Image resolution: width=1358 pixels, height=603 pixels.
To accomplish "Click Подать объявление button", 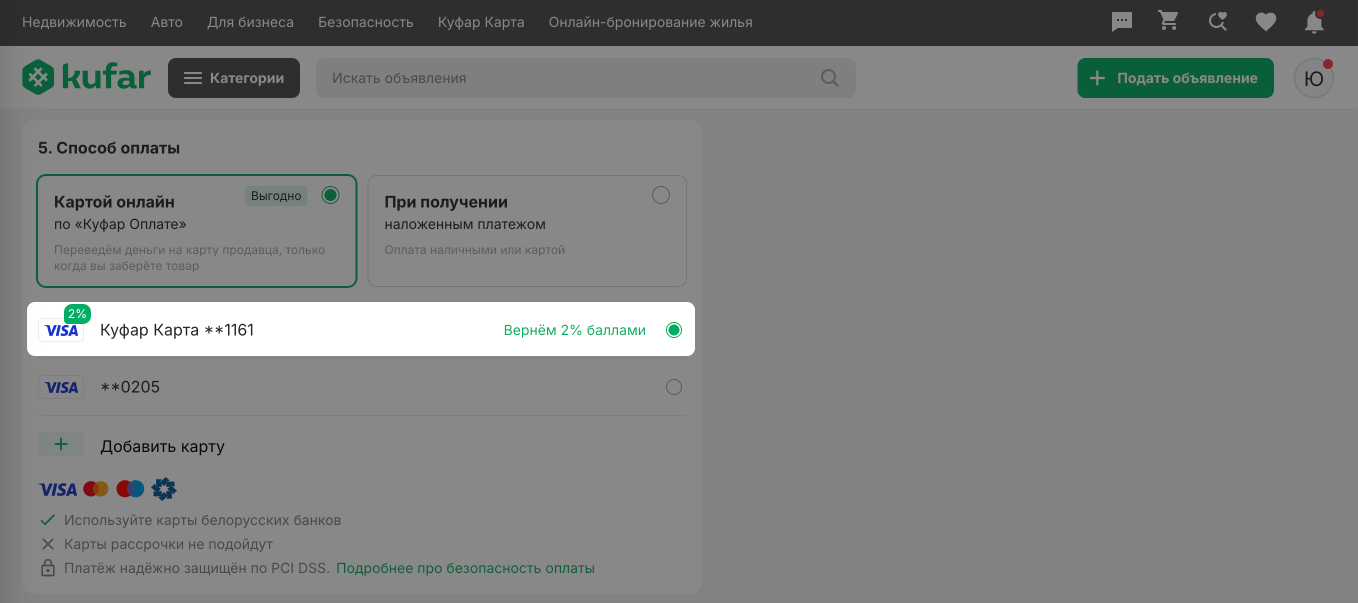I will click(1175, 78).
